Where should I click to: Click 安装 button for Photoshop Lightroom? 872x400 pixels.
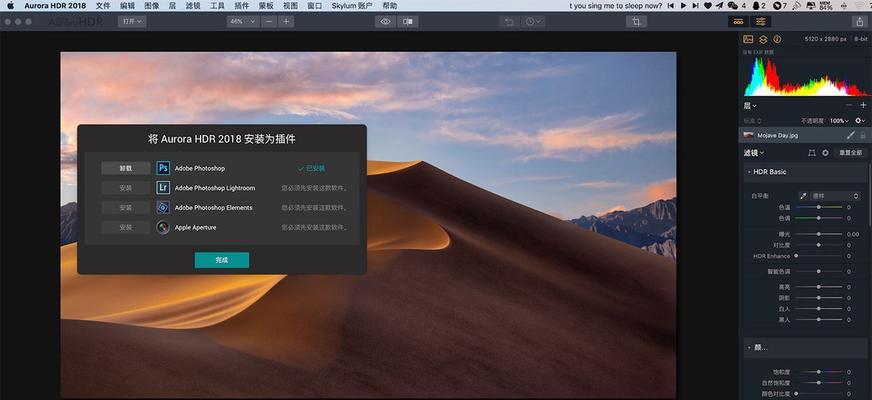pyautogui.click(x=126, y=188)
